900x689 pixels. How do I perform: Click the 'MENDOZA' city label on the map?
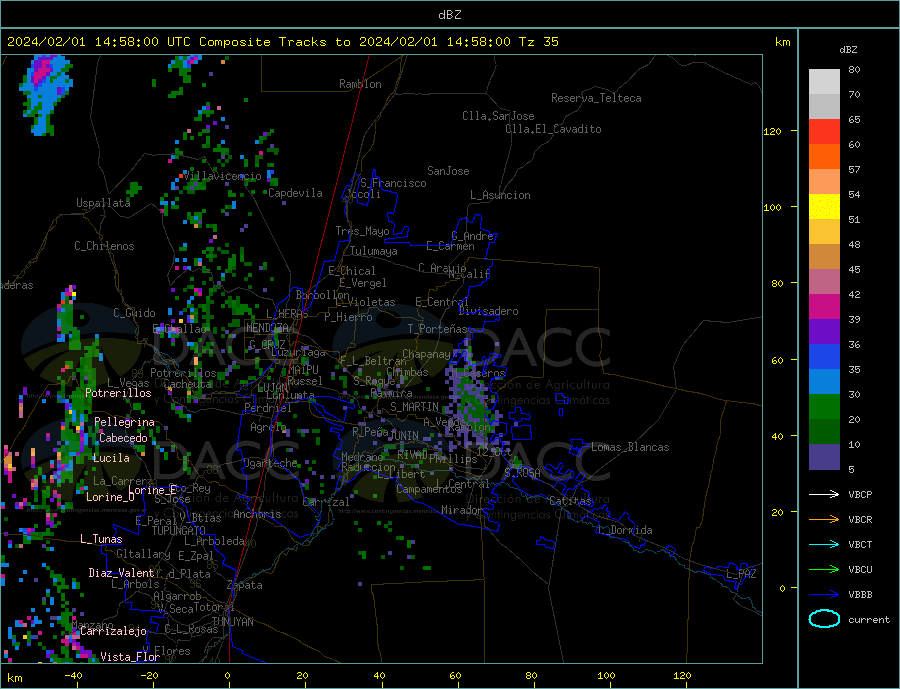[x=267, y=328]
